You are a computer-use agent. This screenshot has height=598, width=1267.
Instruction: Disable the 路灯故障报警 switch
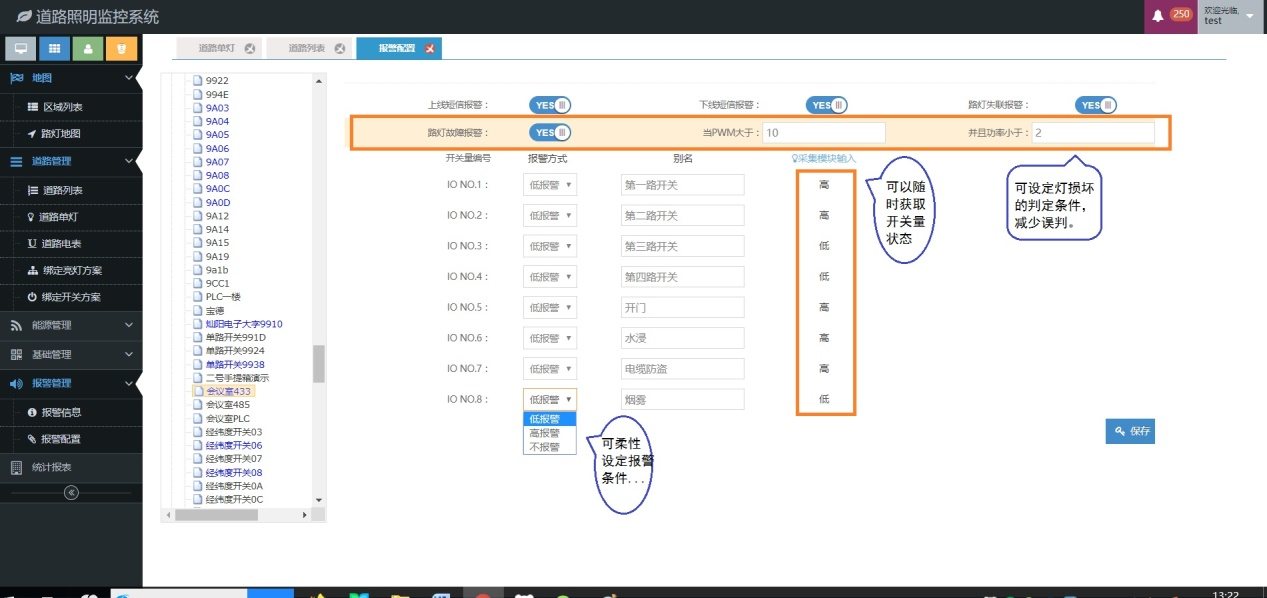coord(549,133)
